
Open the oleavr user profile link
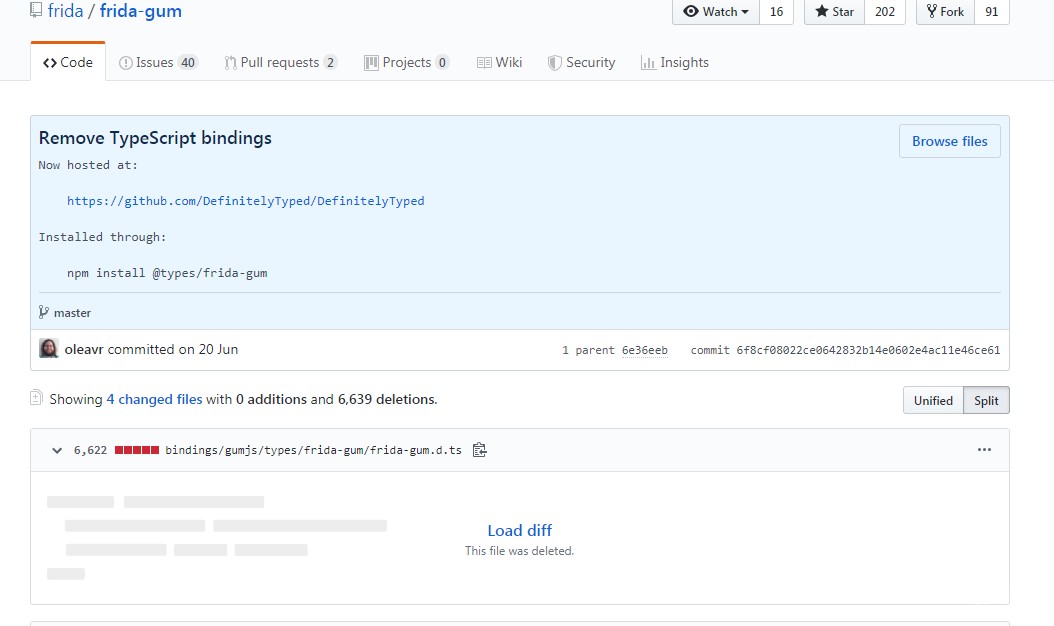(84, 349)
